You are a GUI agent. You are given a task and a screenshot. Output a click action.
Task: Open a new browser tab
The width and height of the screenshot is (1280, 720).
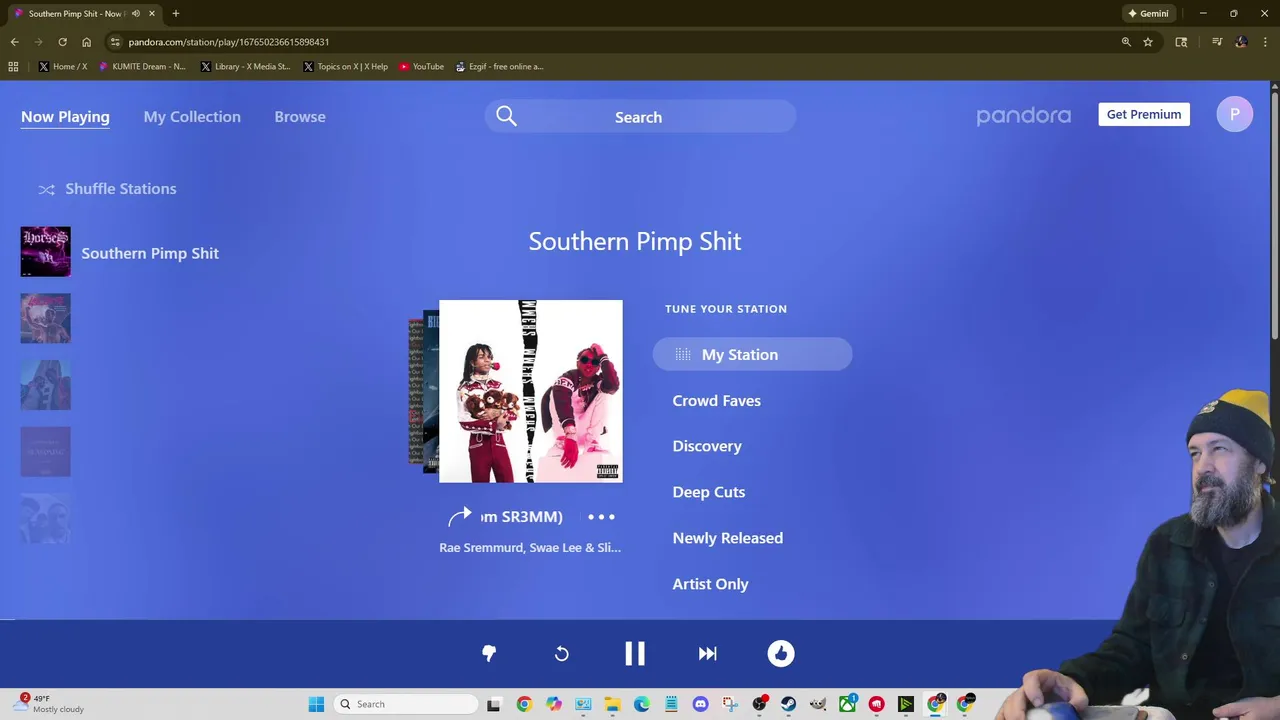click(175, 14)
